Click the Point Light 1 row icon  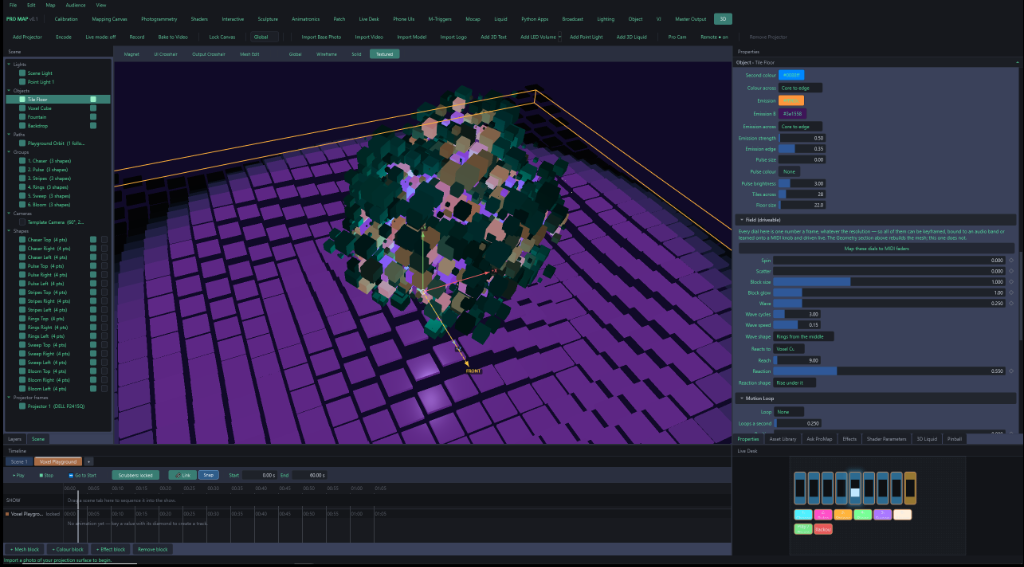click(x=22, y=82)
